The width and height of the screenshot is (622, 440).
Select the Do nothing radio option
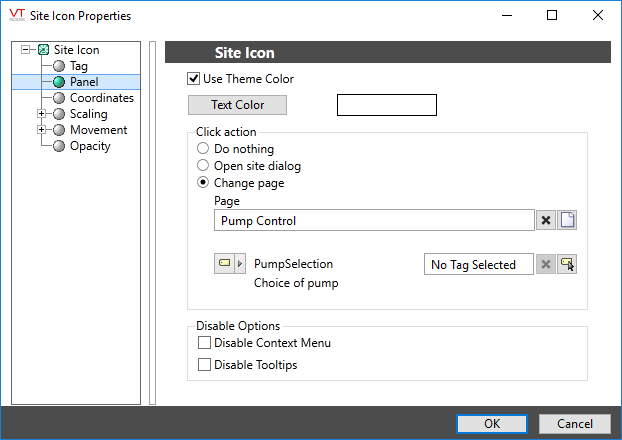[x=203, y=148]
